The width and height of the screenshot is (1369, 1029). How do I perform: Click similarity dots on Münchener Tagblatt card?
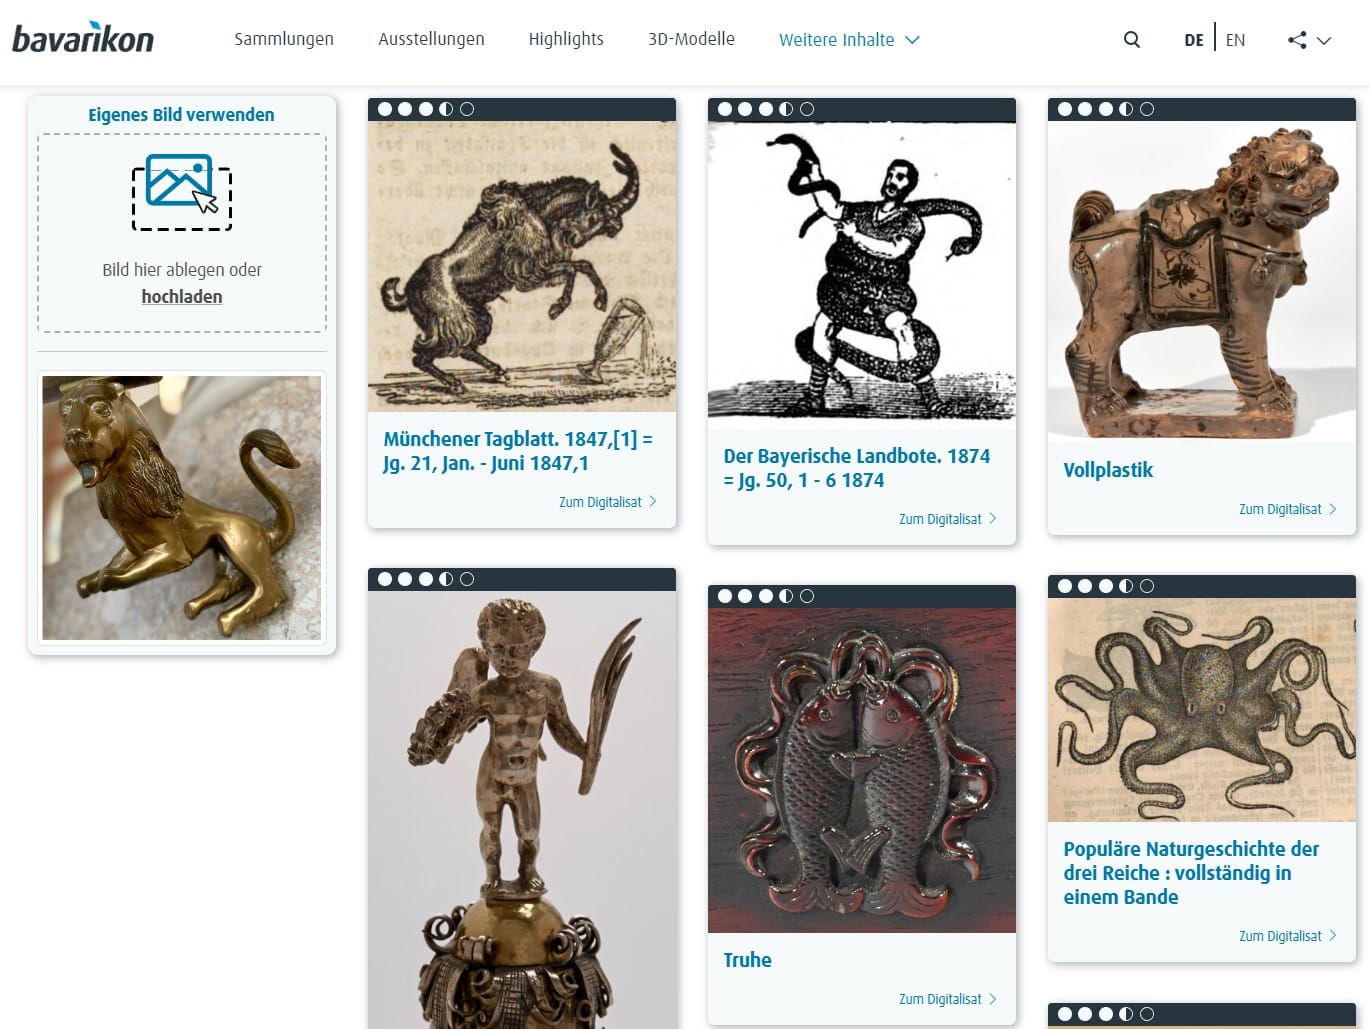click(425, 109)
